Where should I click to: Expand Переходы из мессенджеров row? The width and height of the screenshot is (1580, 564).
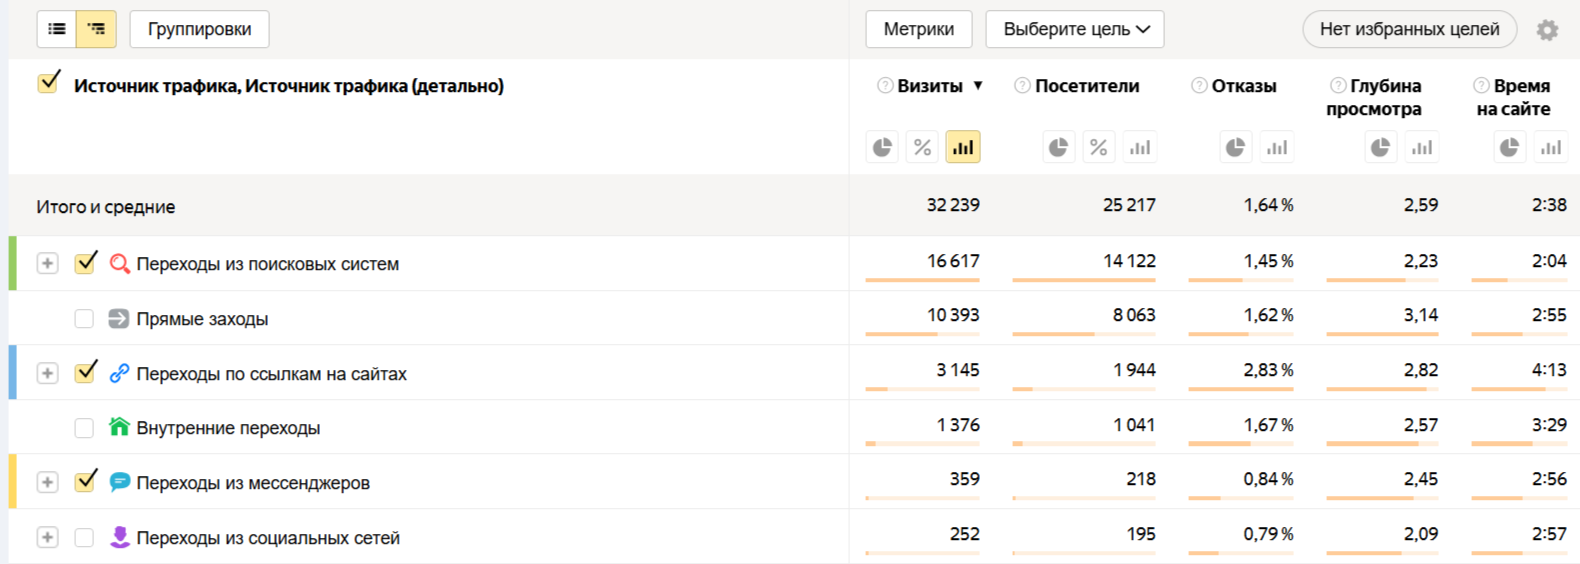pos(47,482)
